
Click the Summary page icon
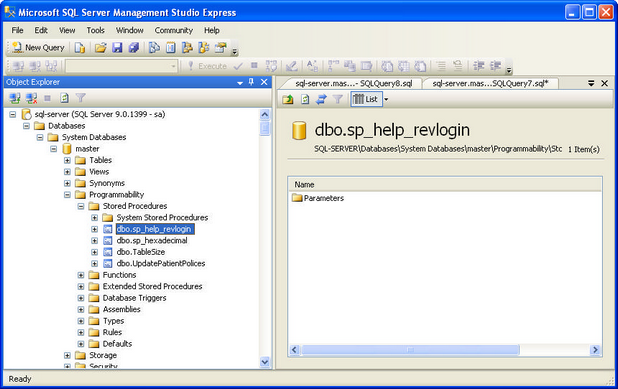[171, 48]
